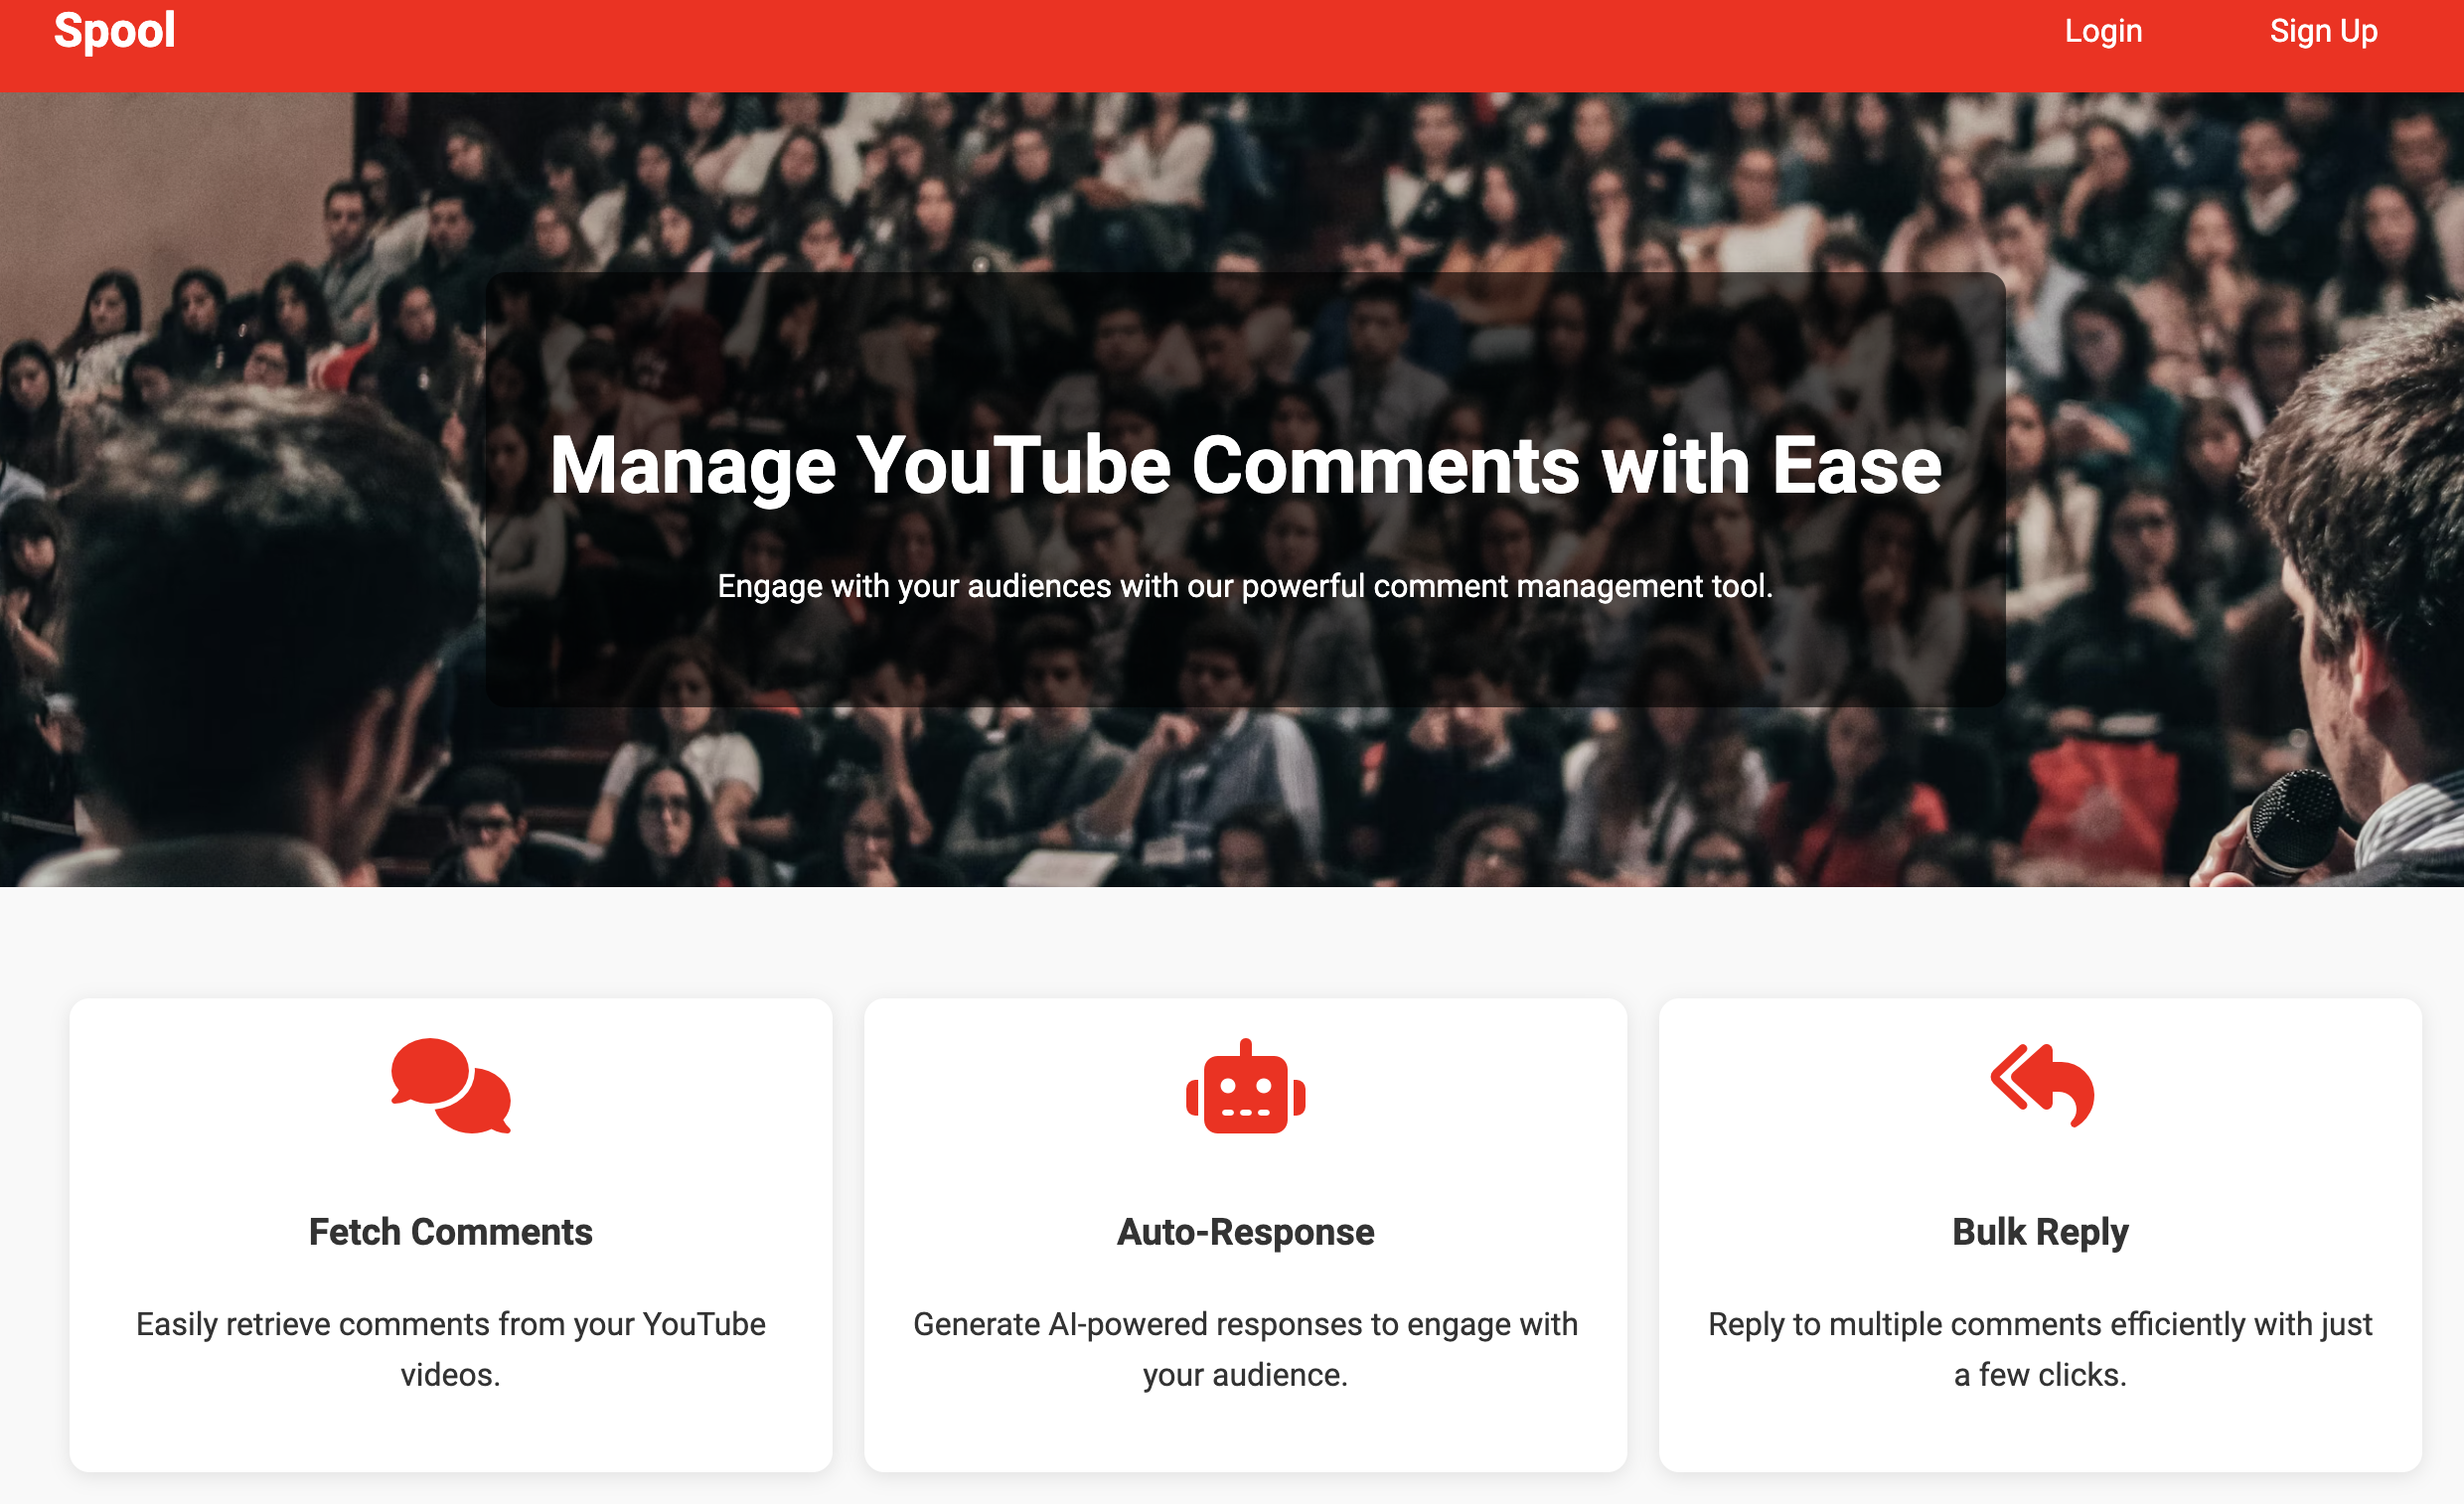Click empty area of red navigation bar
The width and height of the screenshot is (2464, 1504).
[1100, 45]
